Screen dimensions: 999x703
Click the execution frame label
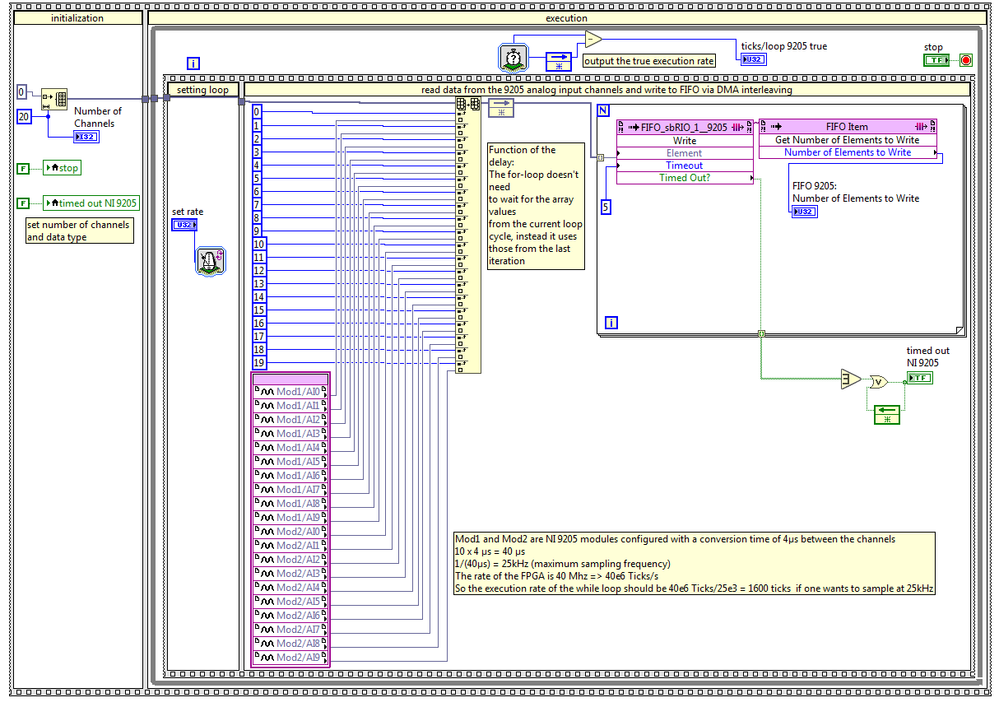[566, 18]
